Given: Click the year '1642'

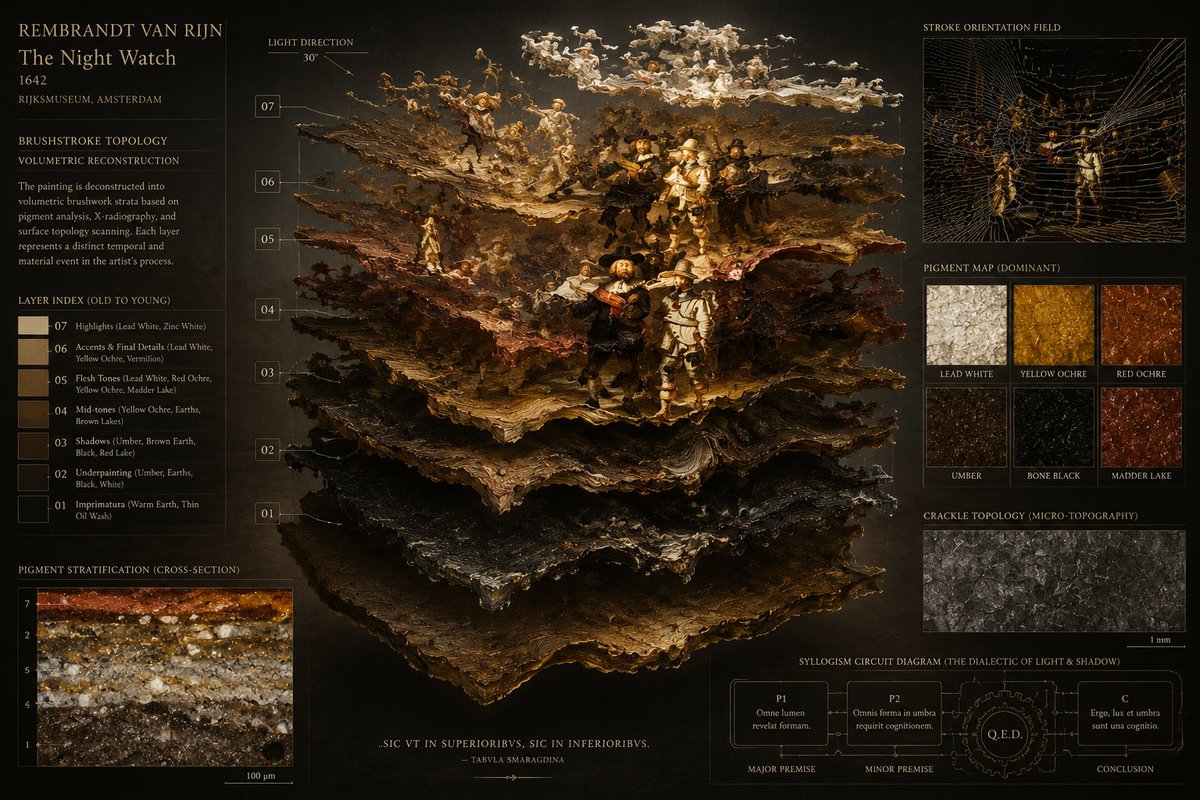Looking at the screenshot, I should tap(34, 80).
